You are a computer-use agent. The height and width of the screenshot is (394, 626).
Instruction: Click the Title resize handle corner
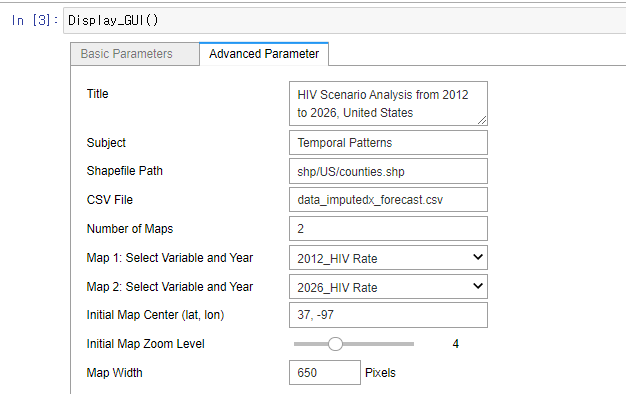482,120
